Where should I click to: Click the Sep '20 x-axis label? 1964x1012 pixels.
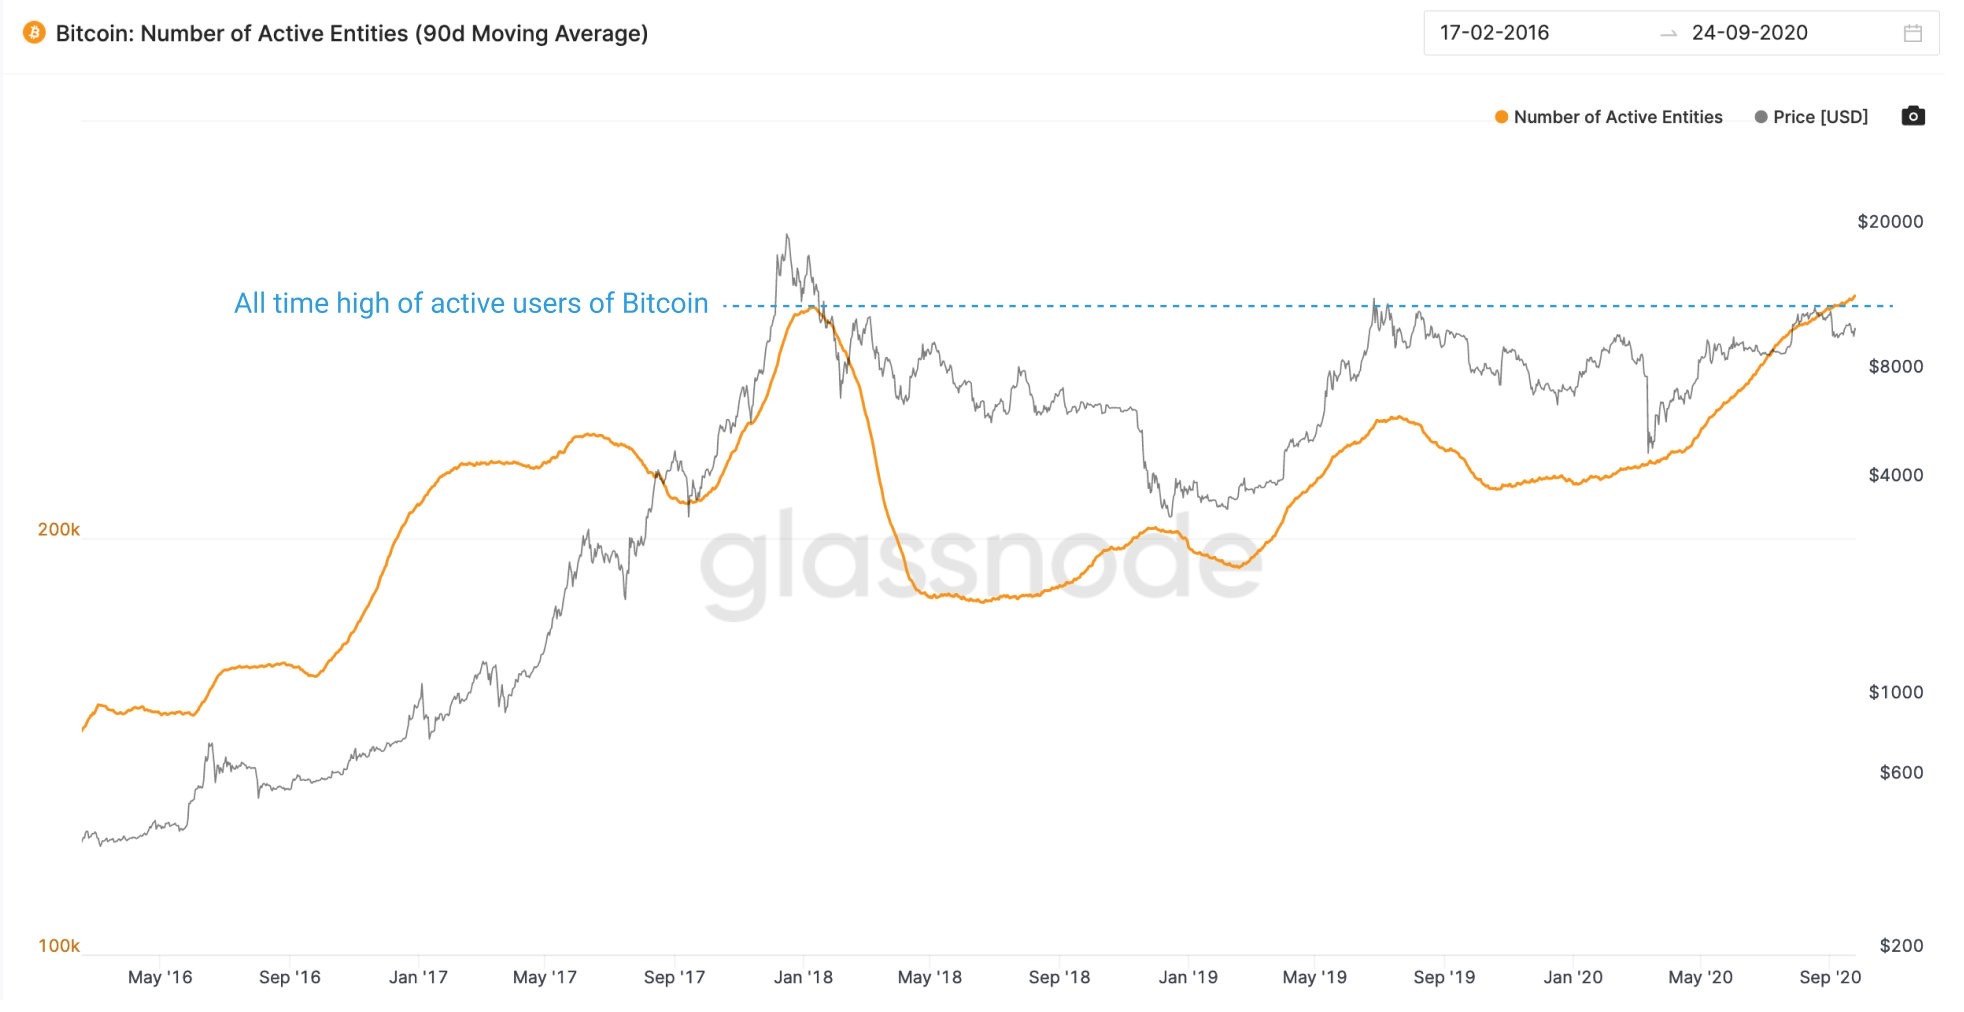1829,977
